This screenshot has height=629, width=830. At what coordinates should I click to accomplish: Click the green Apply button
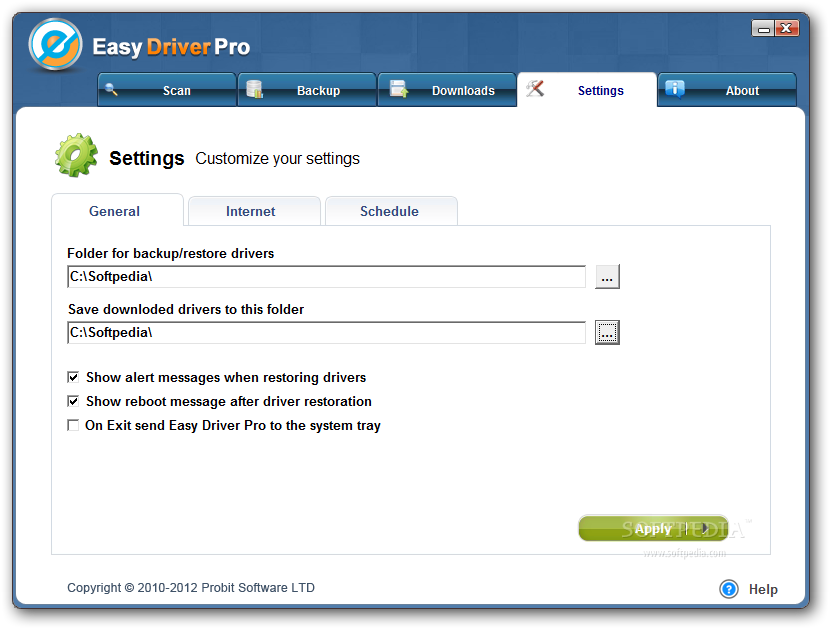point(654,528)
